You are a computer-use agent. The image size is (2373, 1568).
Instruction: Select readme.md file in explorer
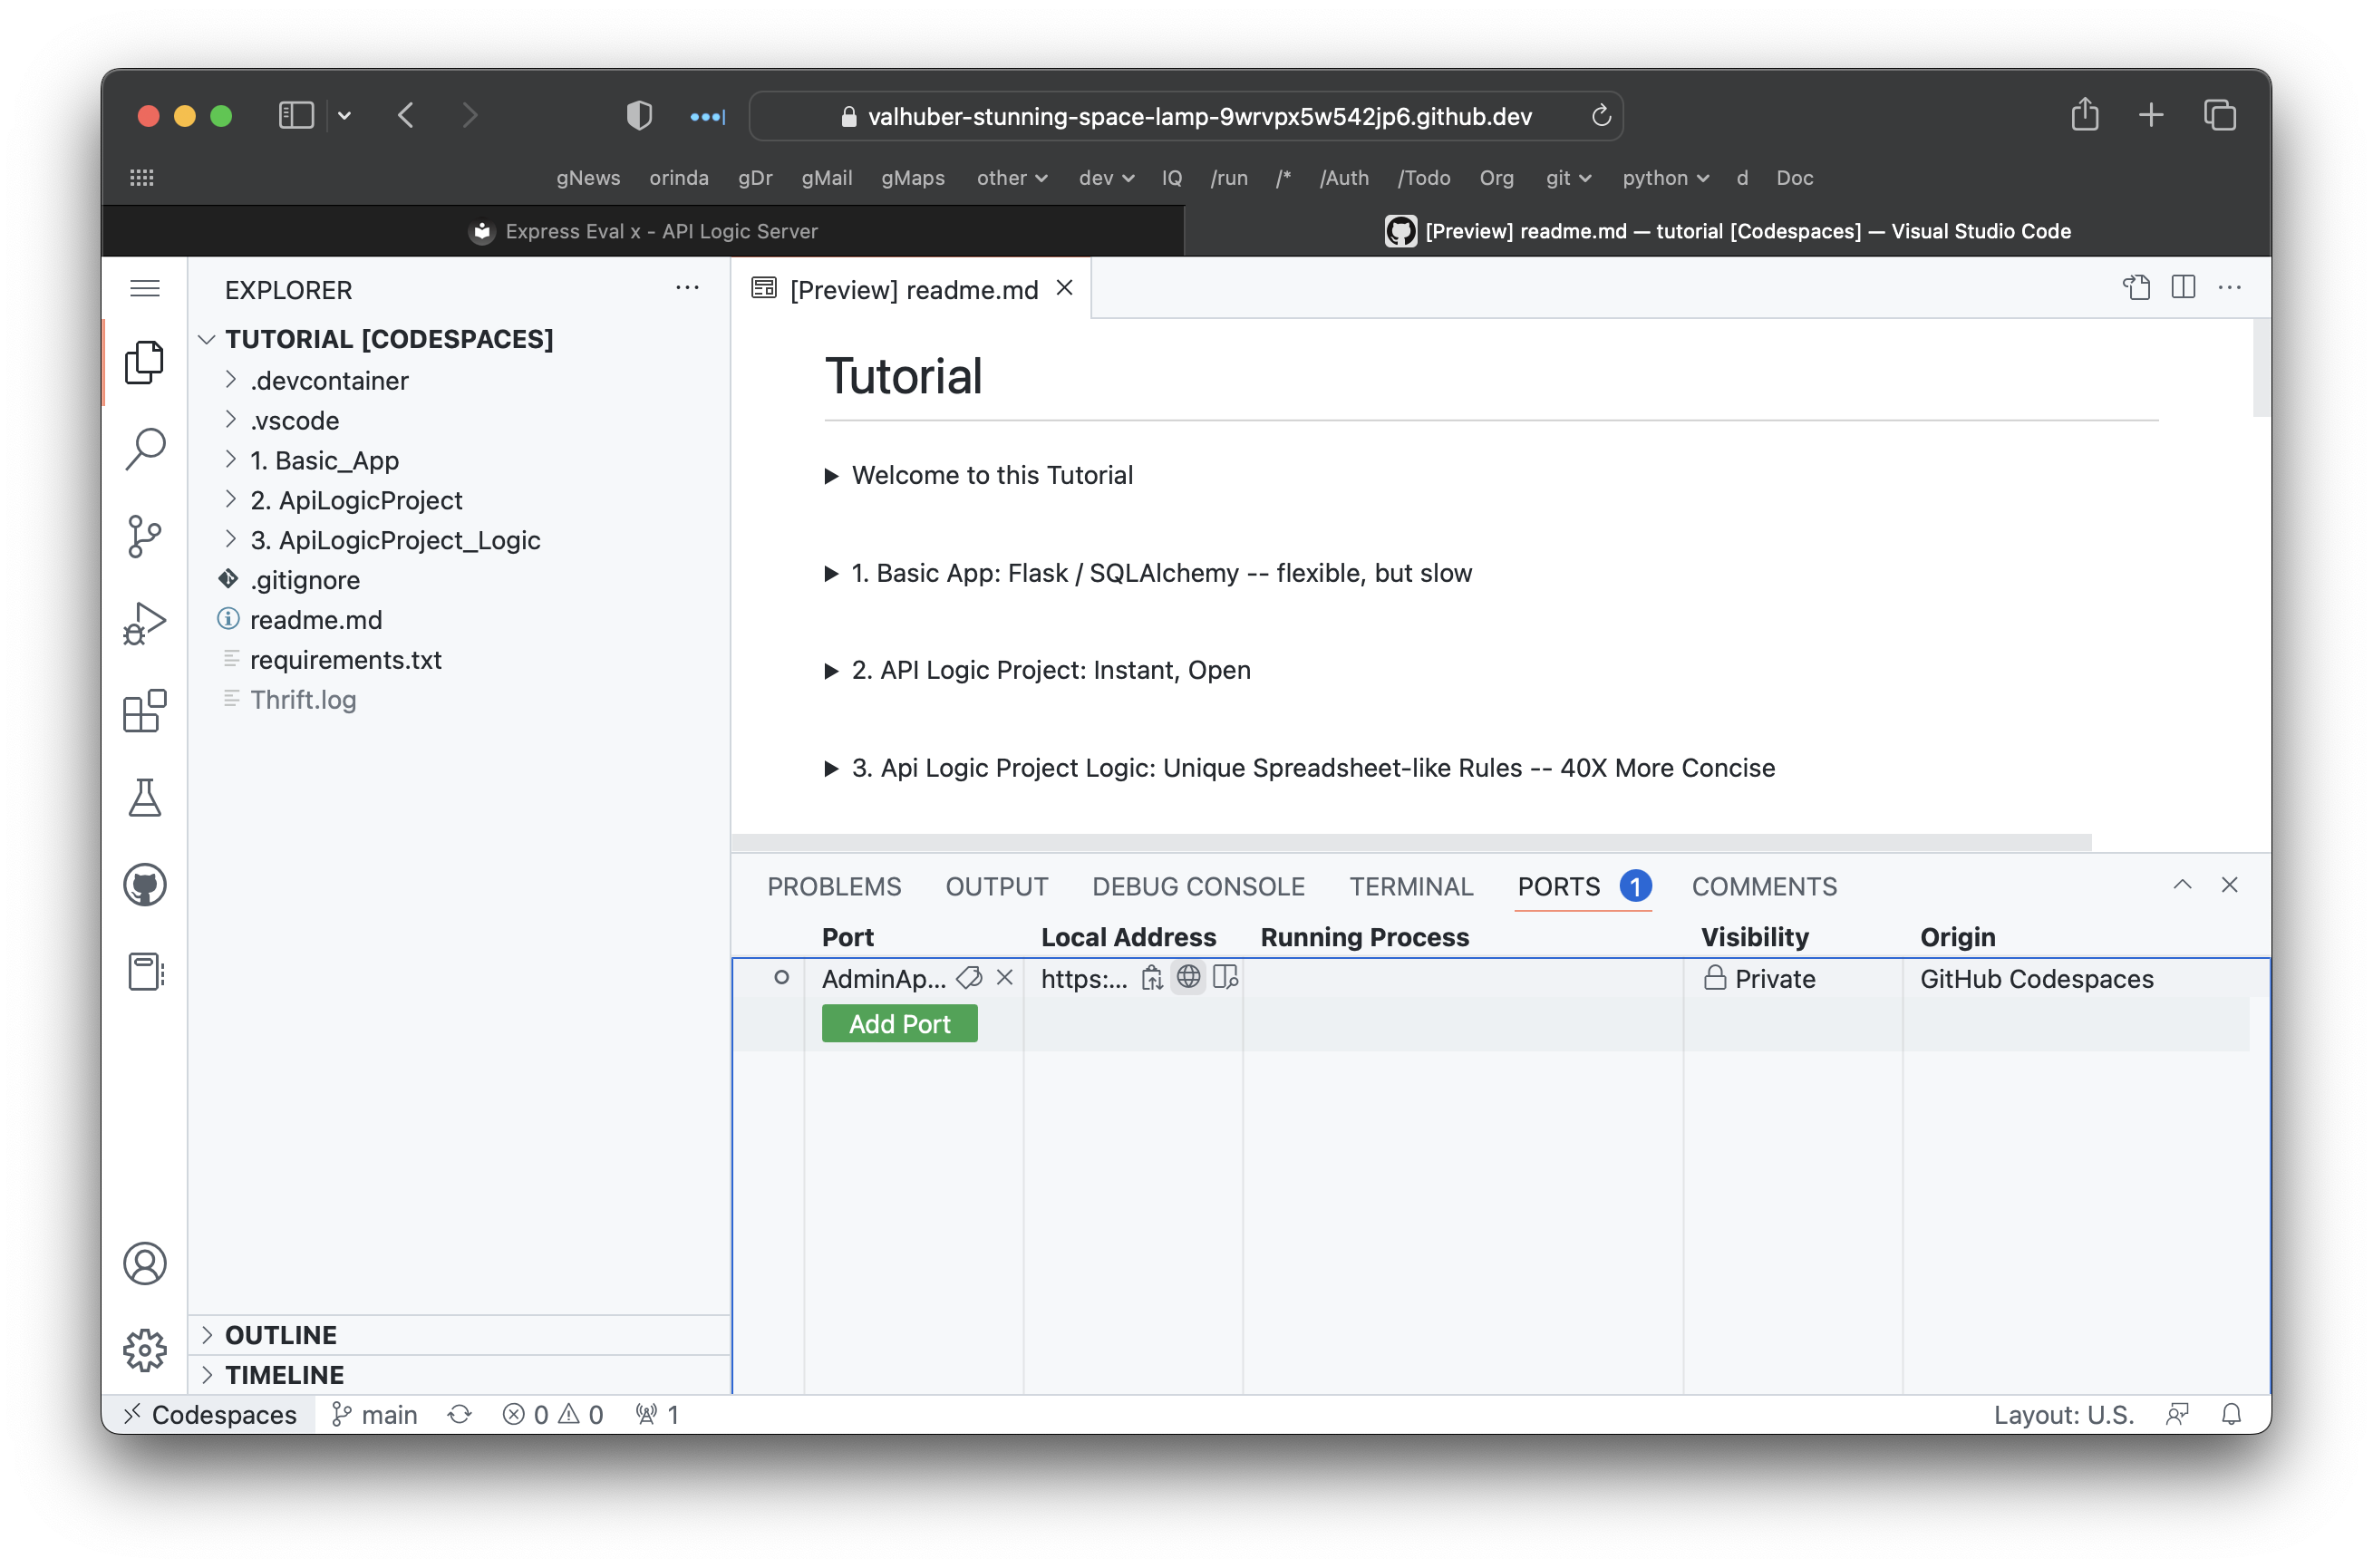(316, 618)
